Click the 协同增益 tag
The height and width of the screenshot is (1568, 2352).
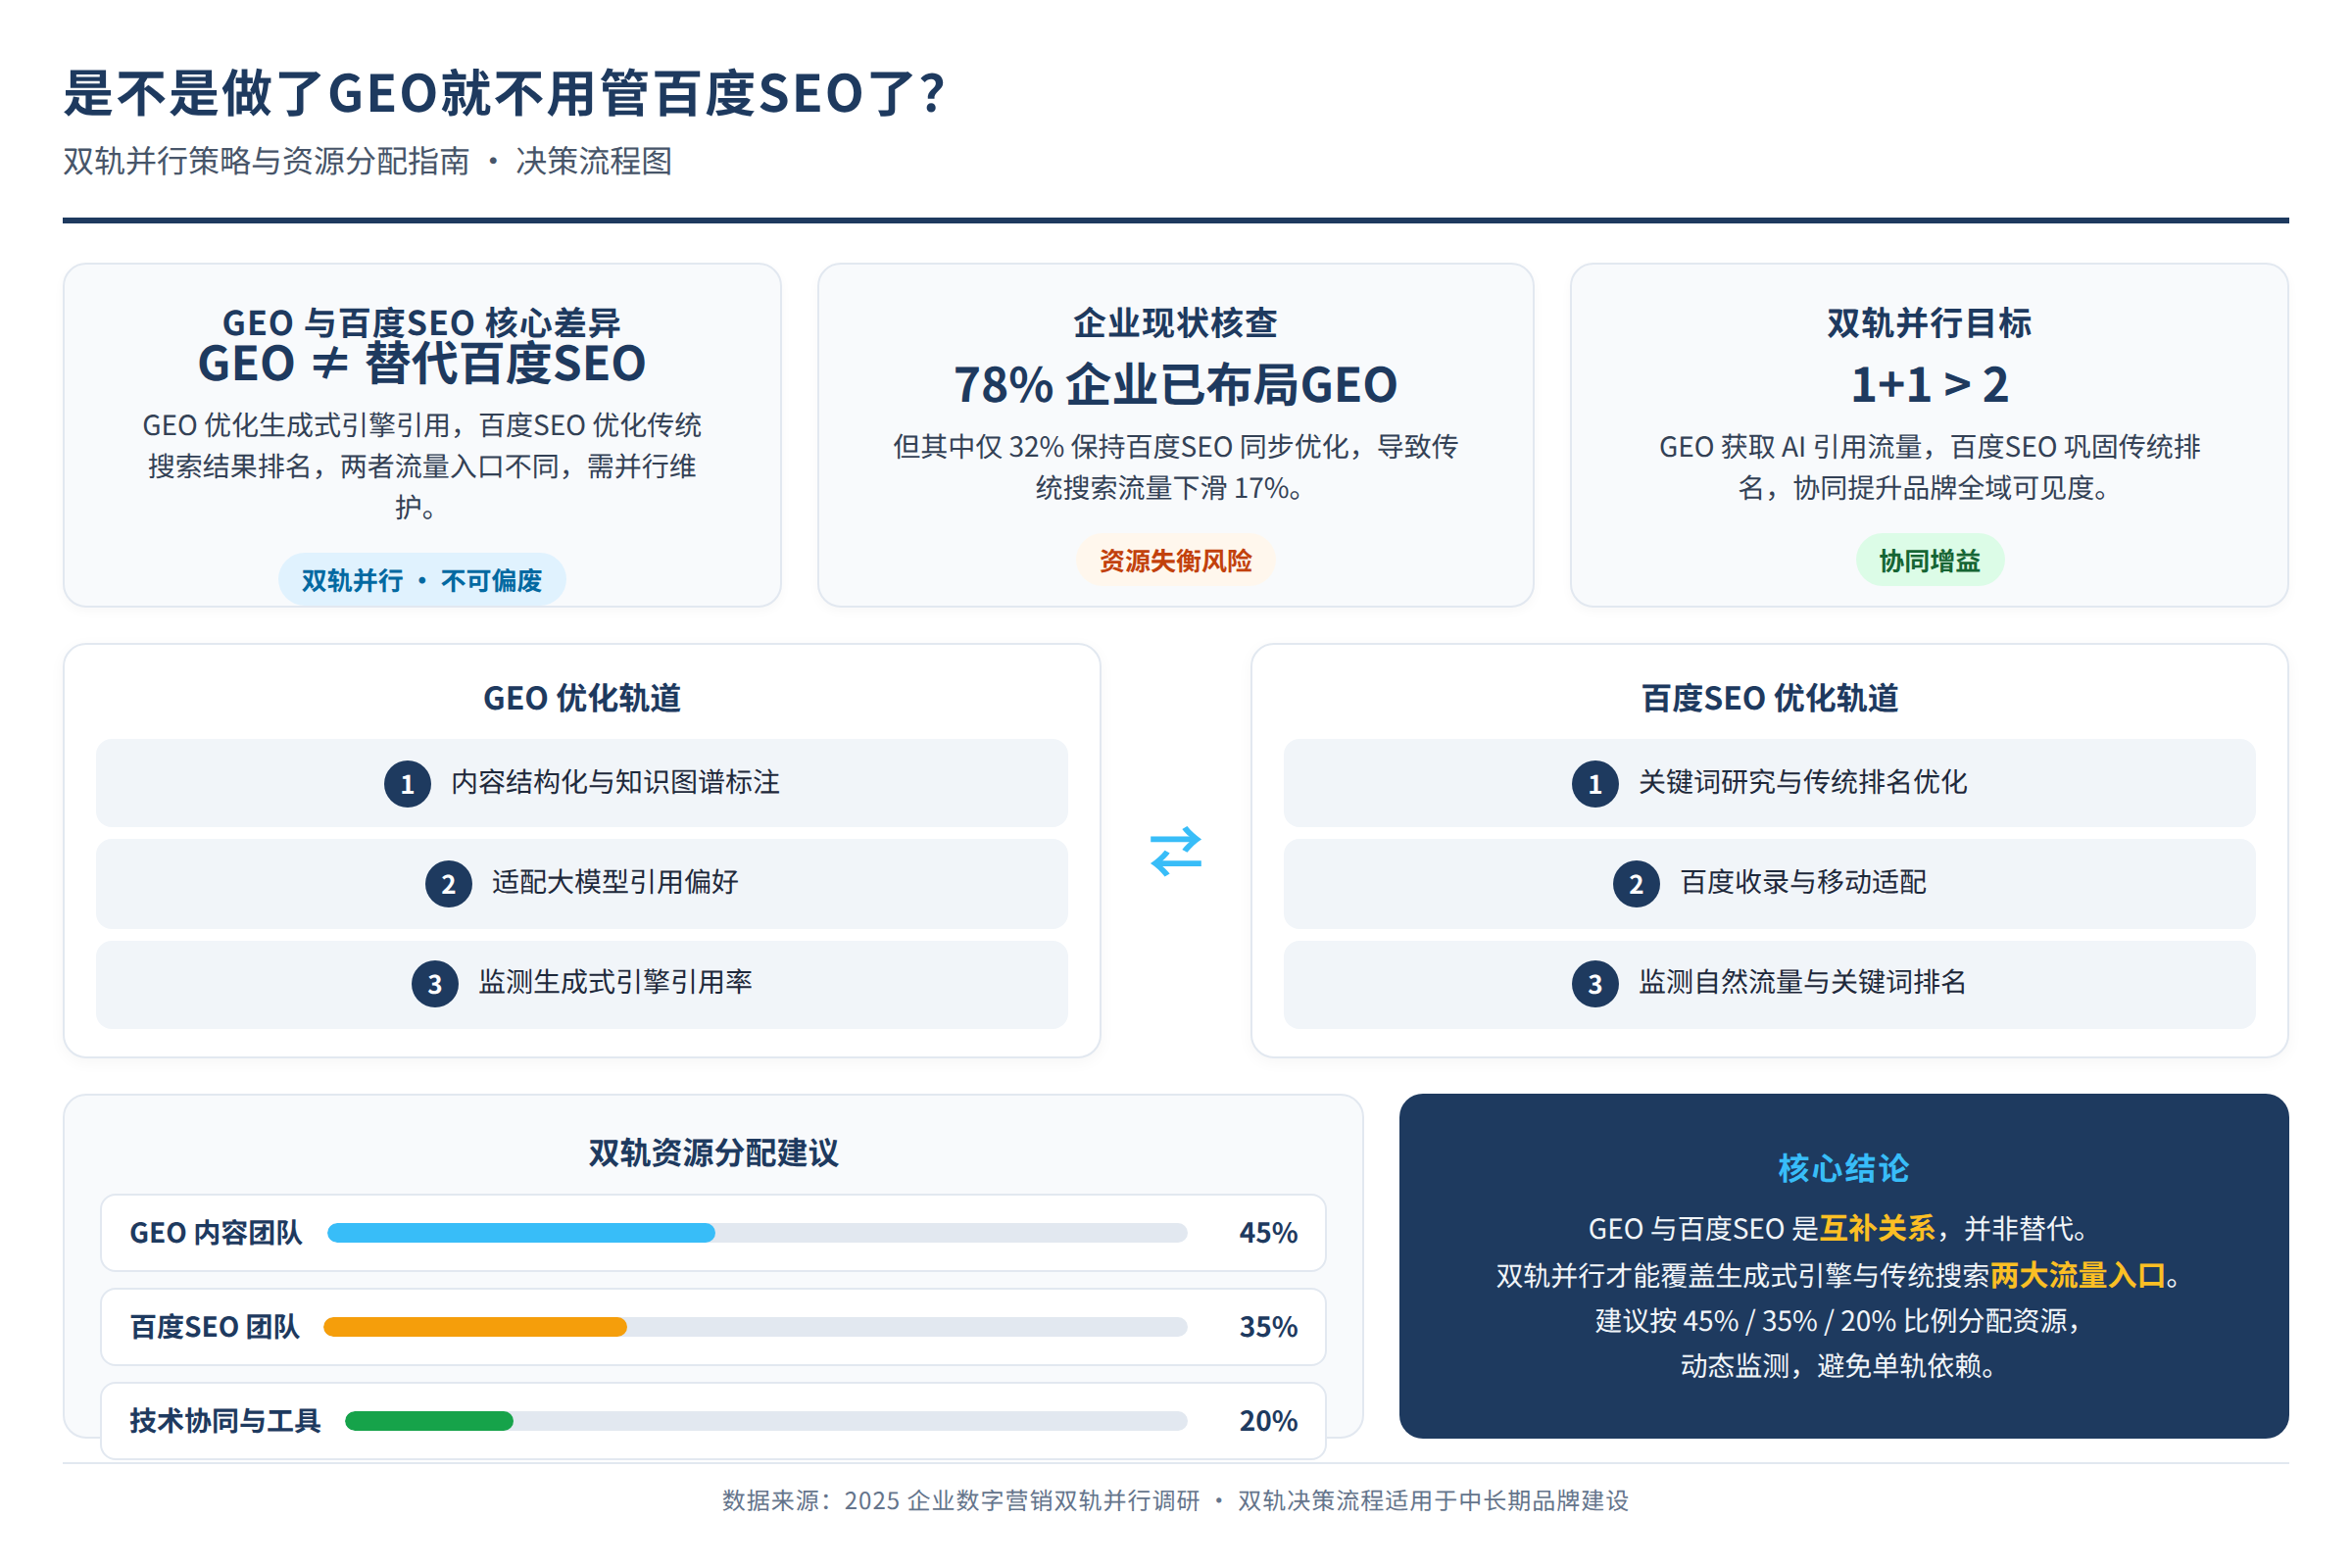[x=1930, y=560]
